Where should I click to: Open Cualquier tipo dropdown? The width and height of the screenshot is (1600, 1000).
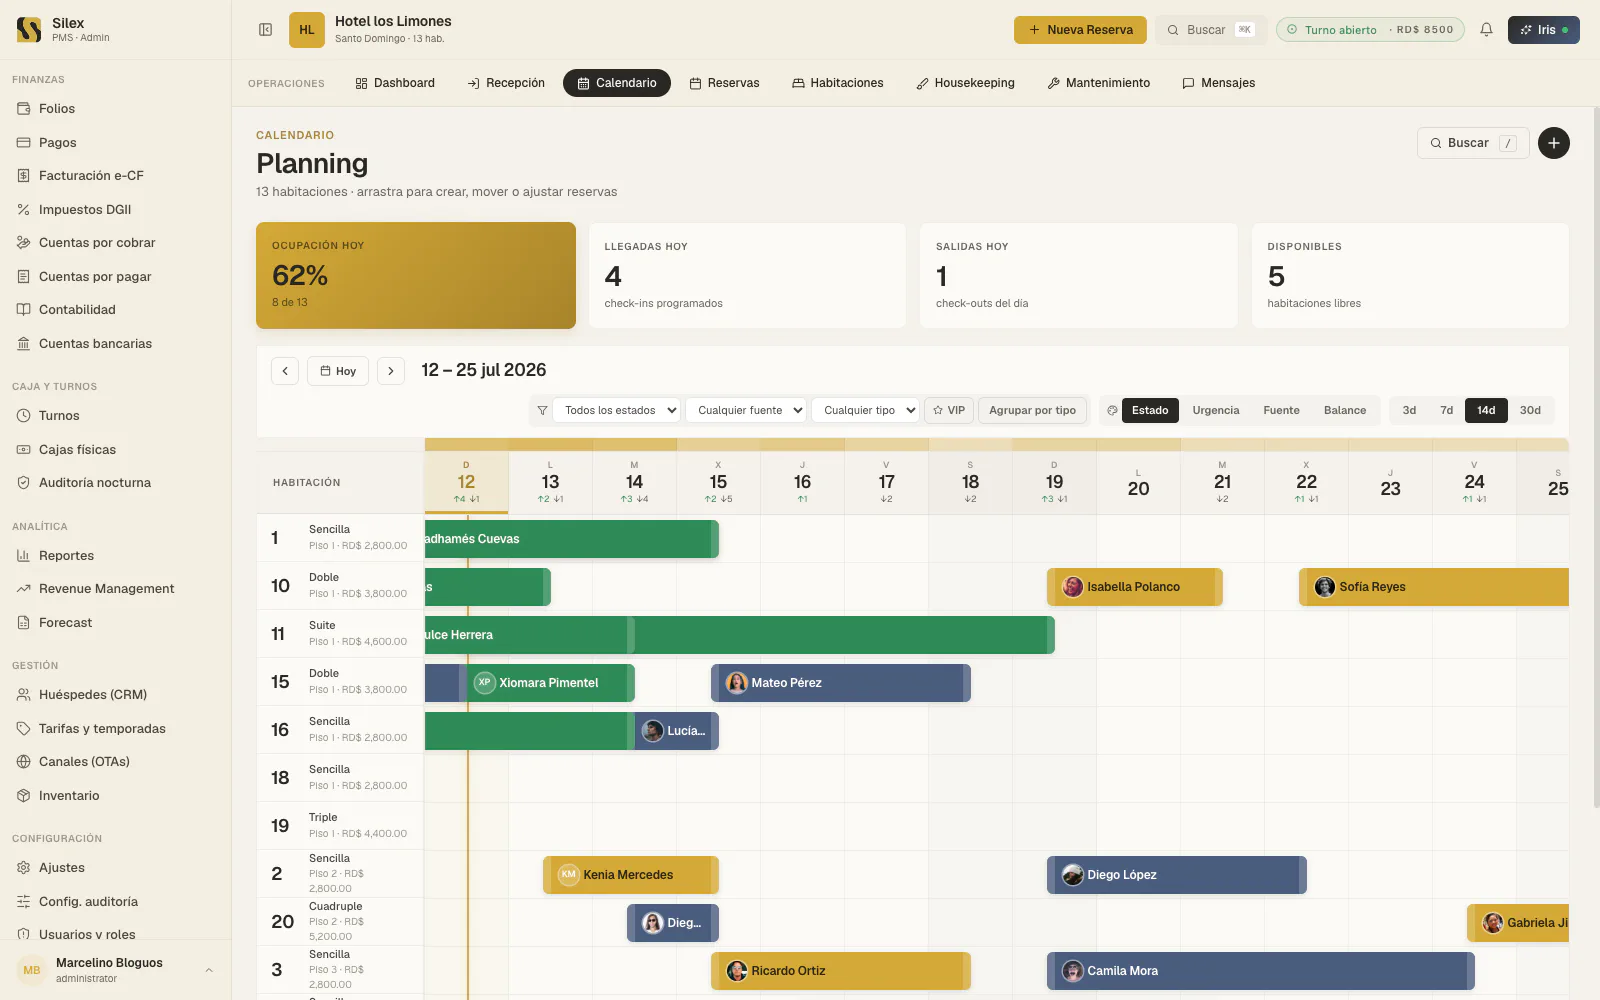865,410
